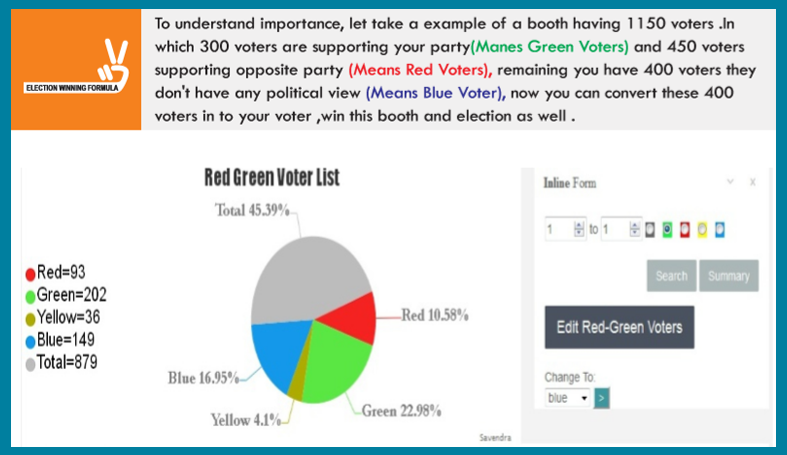Select the Yellow=36 legend item
Viewport: 787px width, 455px height.
[63, 317]
